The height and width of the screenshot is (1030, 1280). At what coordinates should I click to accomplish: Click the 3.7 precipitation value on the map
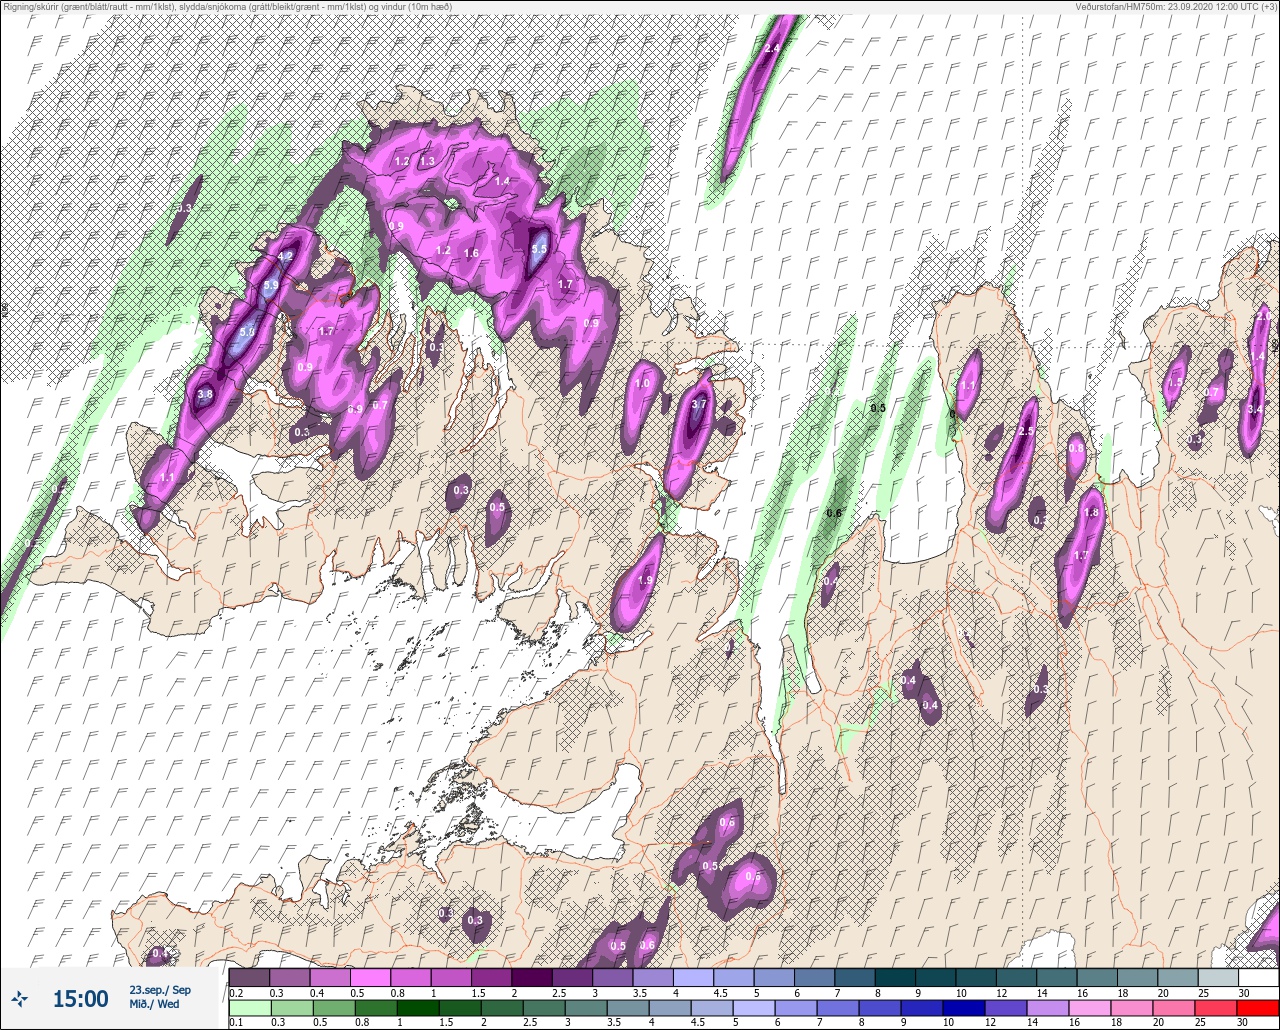(x=699, y=404)
